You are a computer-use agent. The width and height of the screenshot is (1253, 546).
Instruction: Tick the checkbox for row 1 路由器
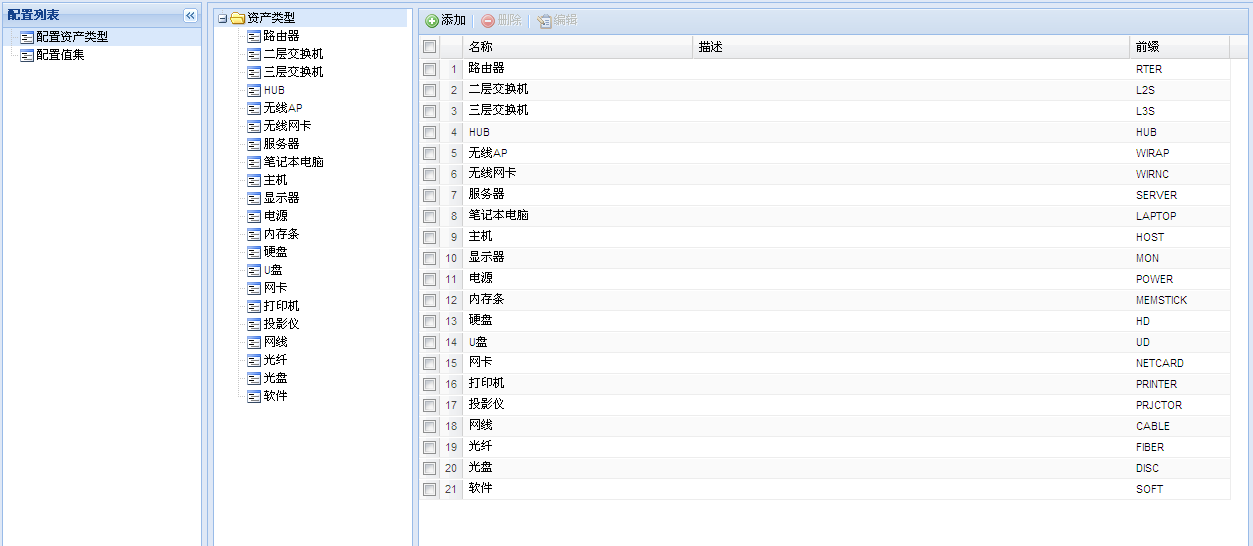(429, 69)
